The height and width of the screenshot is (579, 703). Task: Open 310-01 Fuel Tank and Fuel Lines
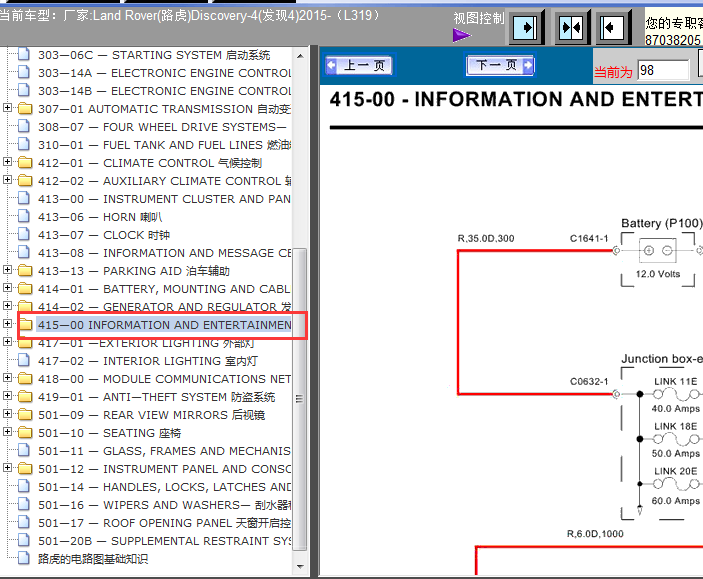pyautogui.click(x=164, y=145)
